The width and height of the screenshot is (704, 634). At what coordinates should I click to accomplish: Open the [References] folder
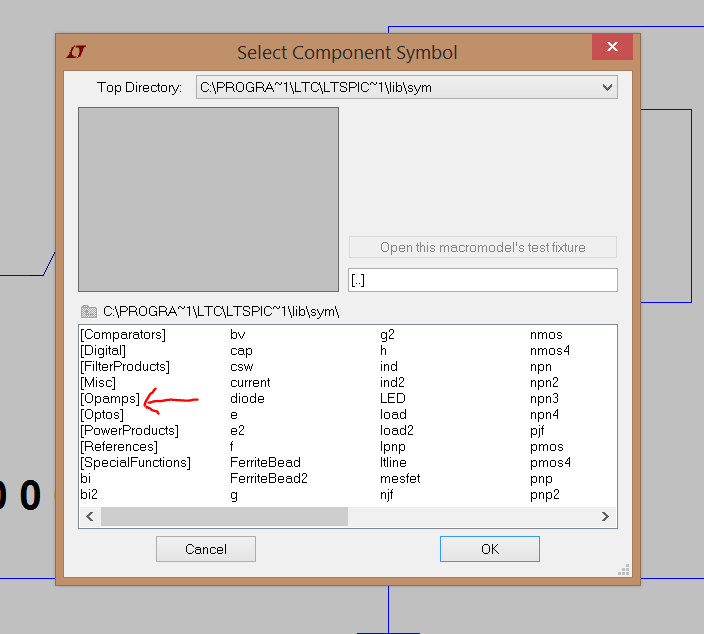point(119,447)
